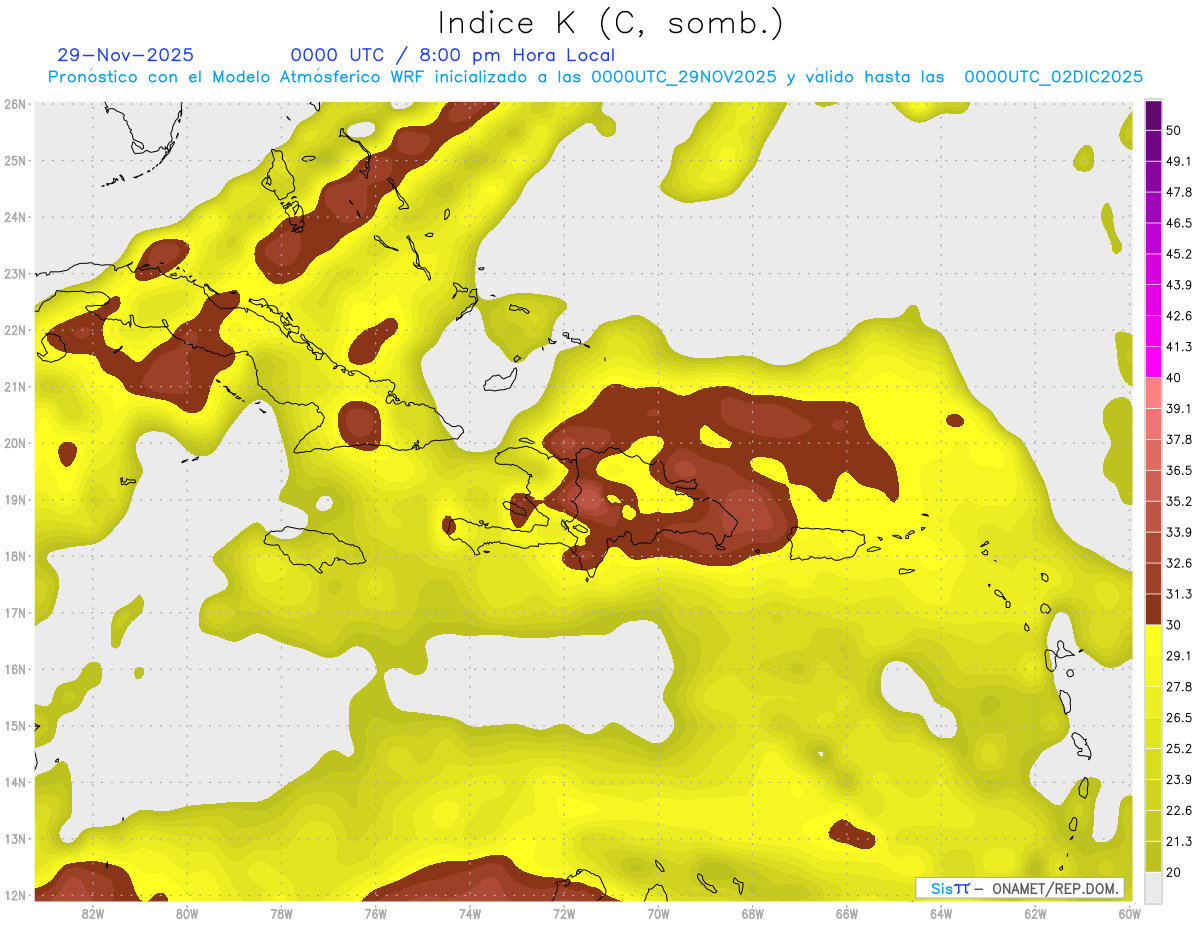Click the "32.6" color scale label
The width and height of the screenshot is (1200, 927).
pos(1179,563)
